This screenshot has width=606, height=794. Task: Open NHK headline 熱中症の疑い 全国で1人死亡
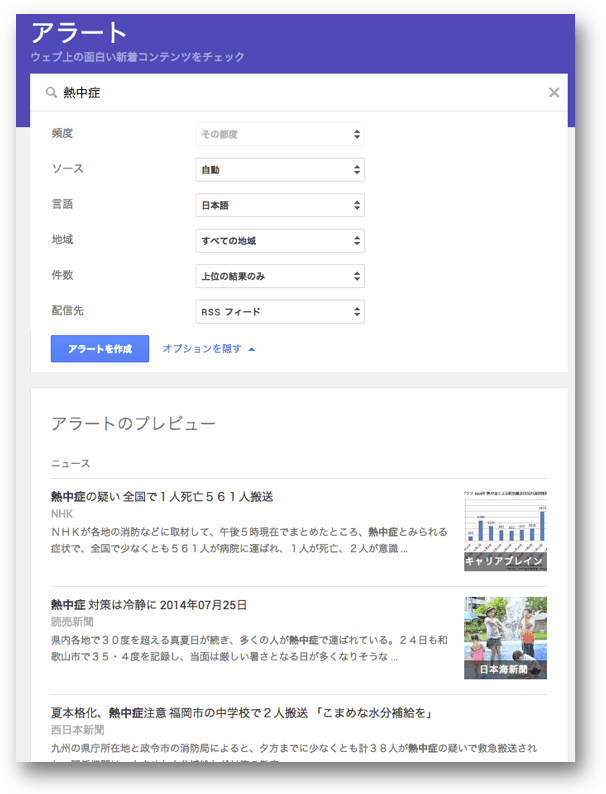(162, 497)
